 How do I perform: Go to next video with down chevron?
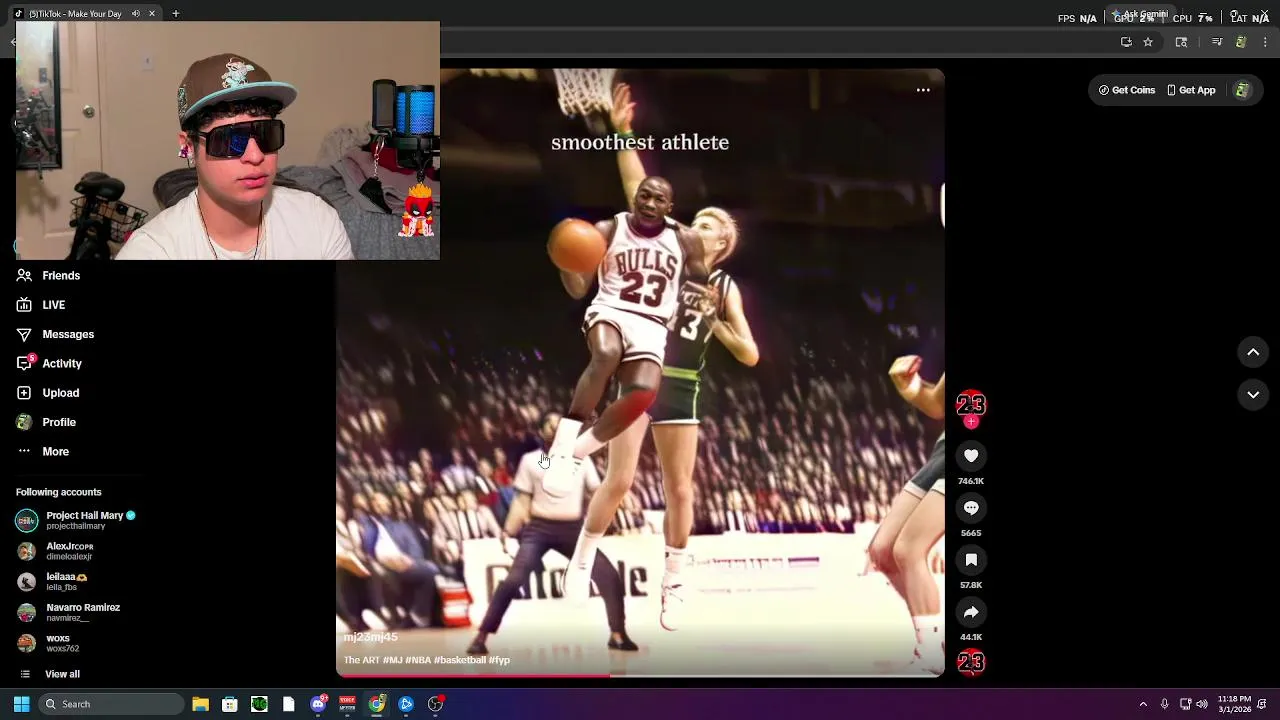coord(1253,395)
